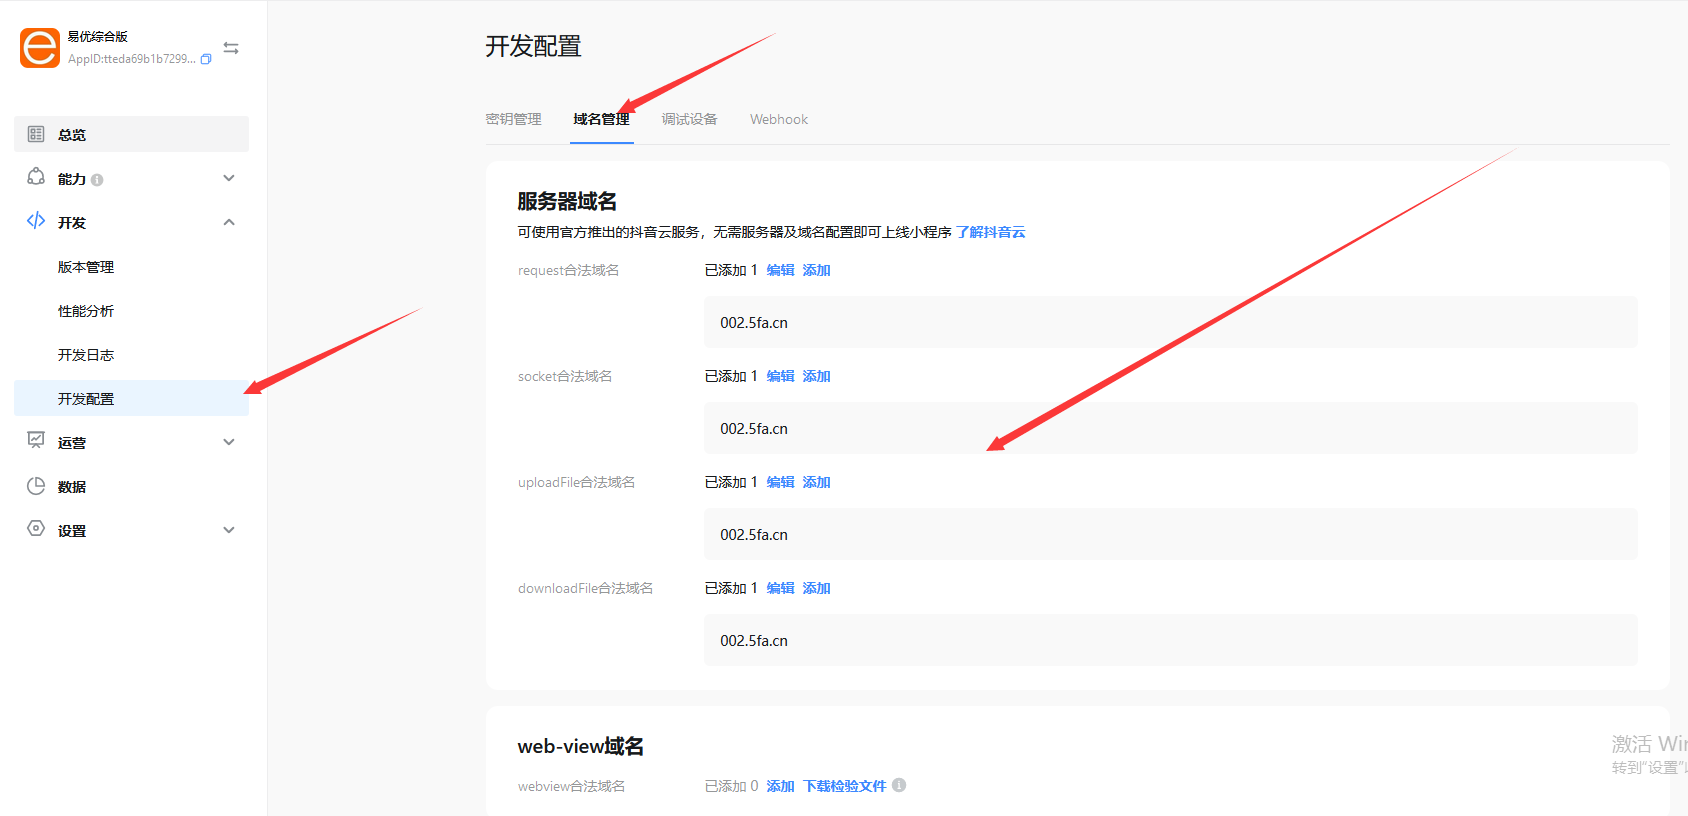Screen dimensions: 1688x816
Task: Click the web-view域名 section heading
Action: (581, 746)
